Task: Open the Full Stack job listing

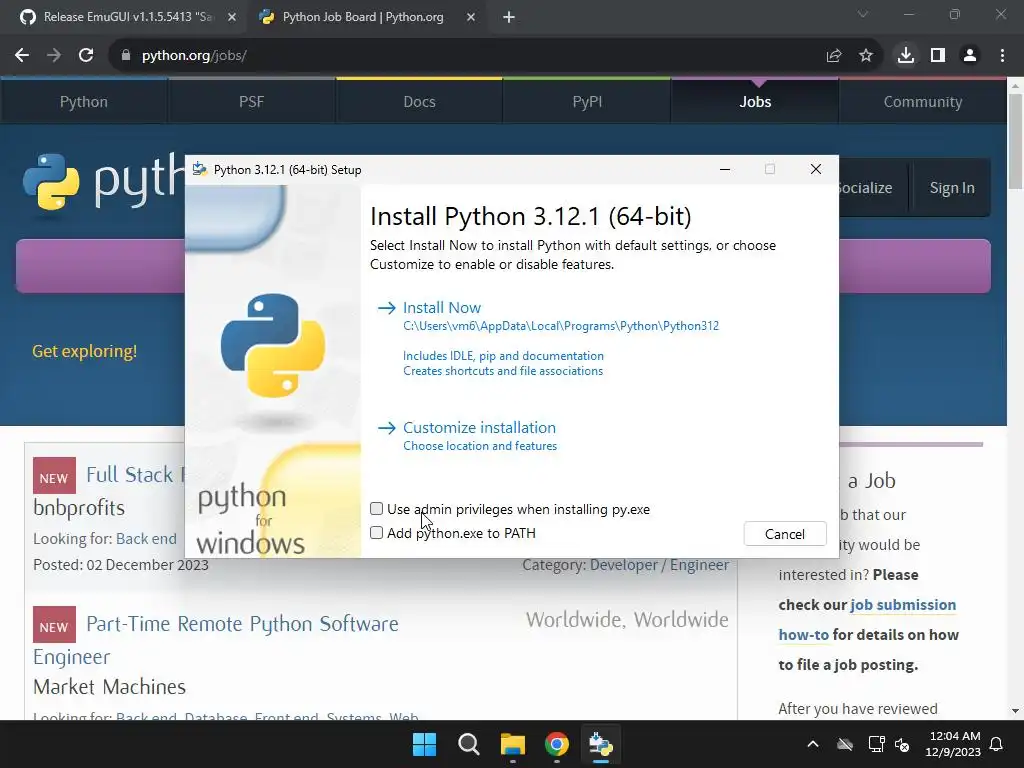Action: click(x=136, y=475)
